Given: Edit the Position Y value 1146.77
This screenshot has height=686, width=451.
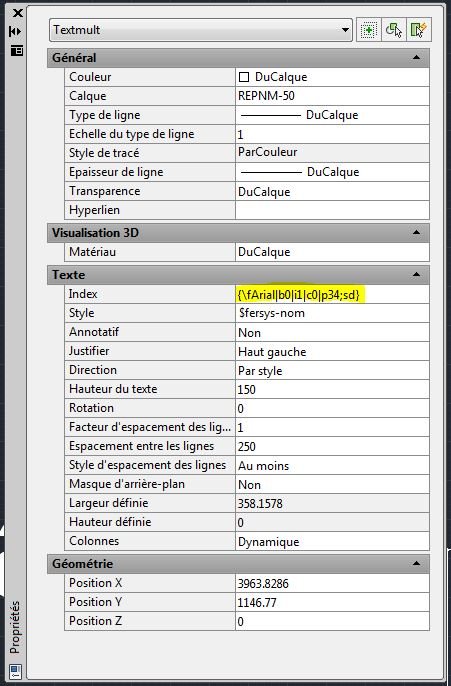Looking at the screenshot, I should coord(332,602).
